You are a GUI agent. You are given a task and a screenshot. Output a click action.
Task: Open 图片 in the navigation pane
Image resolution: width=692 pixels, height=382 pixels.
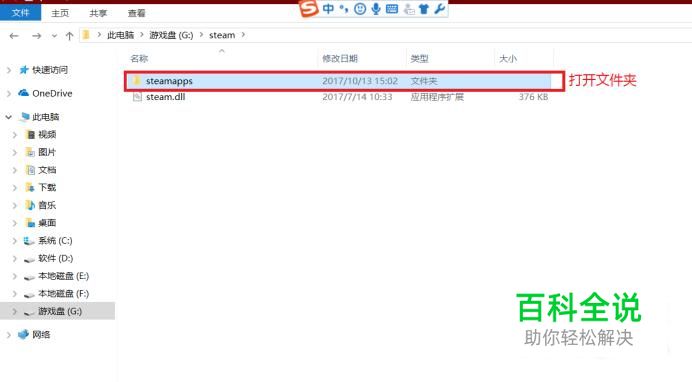click(x=47, y=152)
